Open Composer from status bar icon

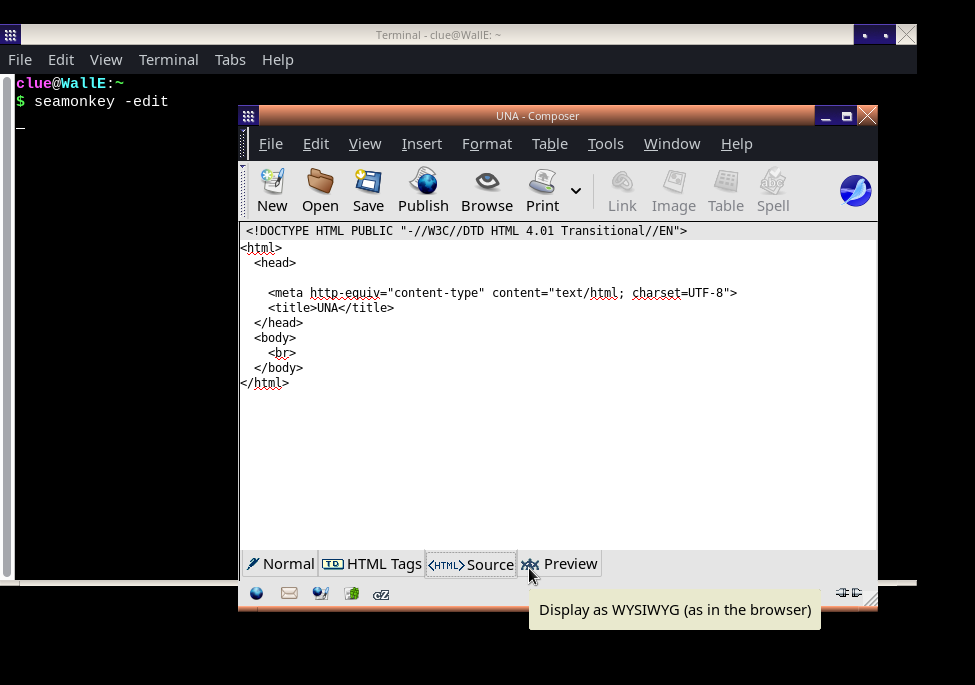(x=320, y=594)
